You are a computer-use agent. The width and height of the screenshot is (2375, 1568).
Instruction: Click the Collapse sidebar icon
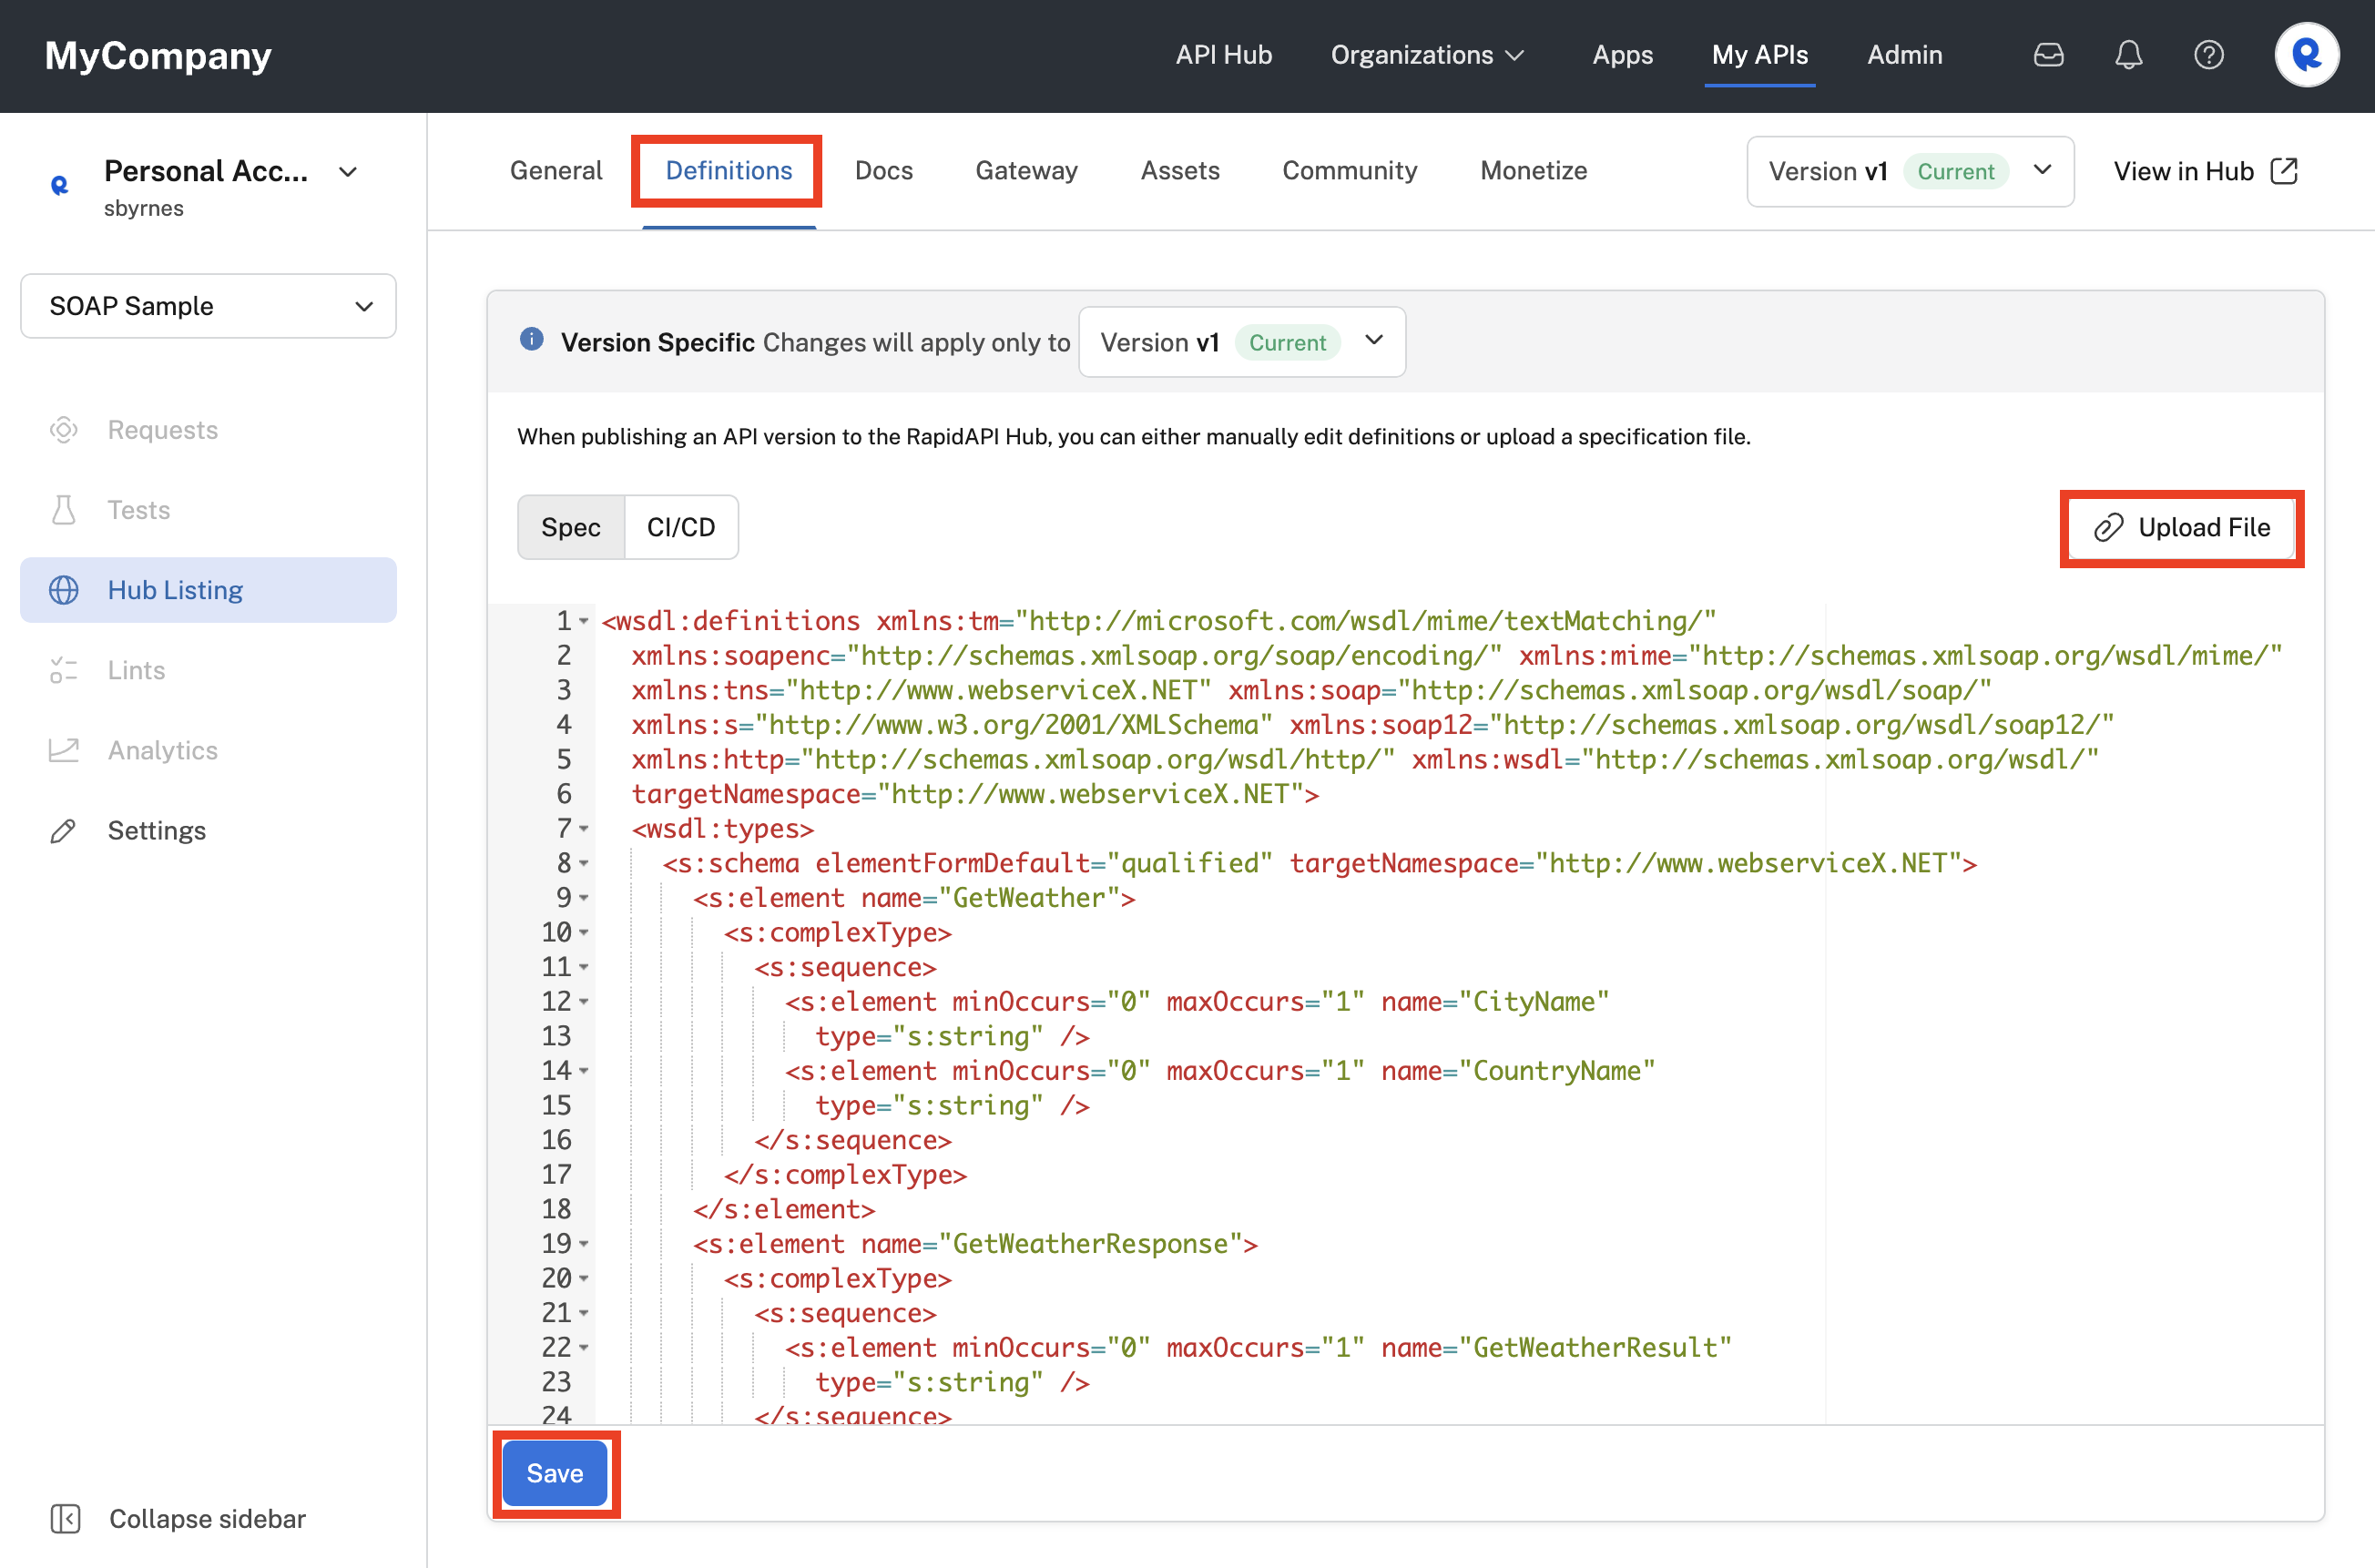tap(65, 1518)
